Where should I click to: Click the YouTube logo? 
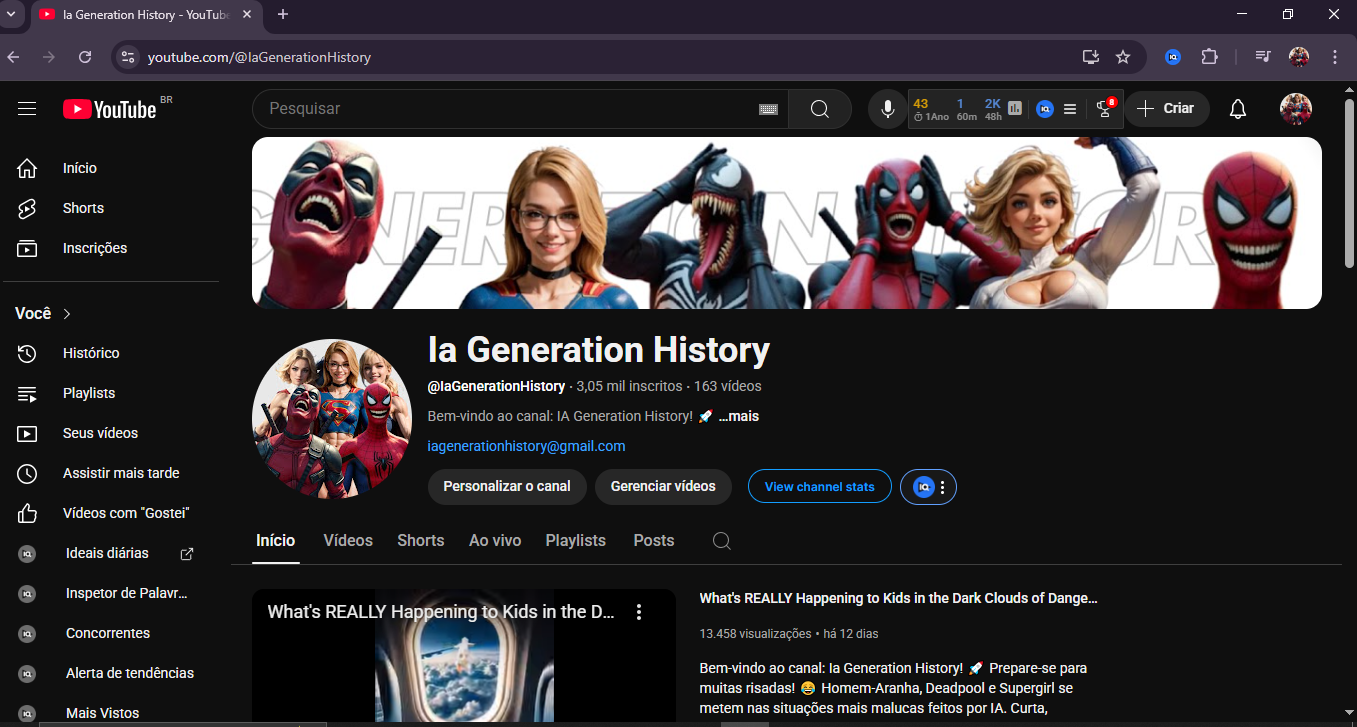pos(110,109)
